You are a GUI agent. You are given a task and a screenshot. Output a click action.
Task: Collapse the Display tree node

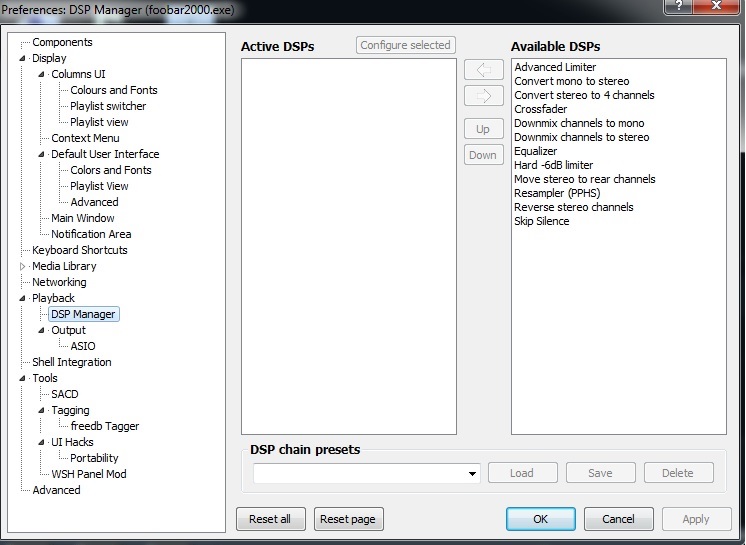23,58
